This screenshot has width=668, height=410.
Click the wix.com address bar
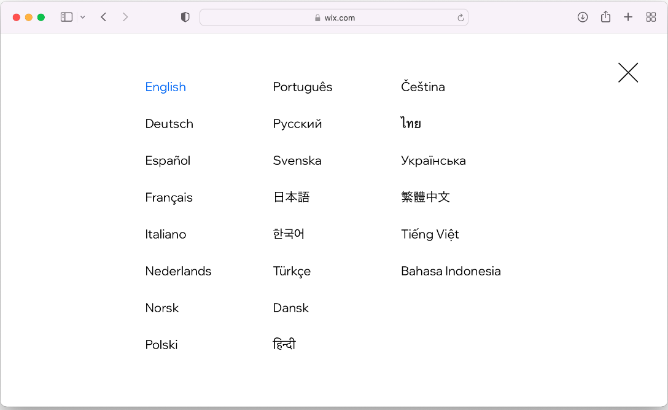pyautogui.click(x=333, y=17)
